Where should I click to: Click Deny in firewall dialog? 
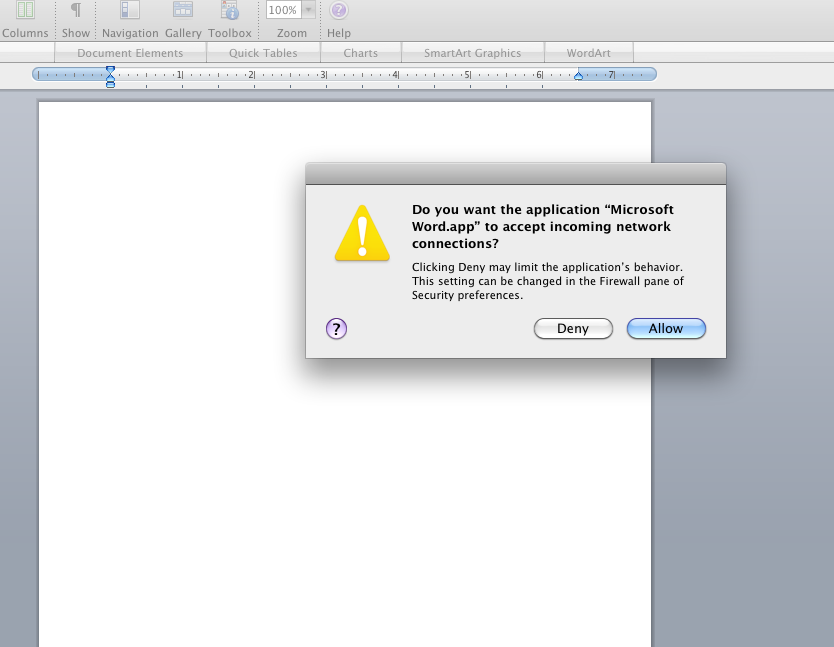(573, 329)
